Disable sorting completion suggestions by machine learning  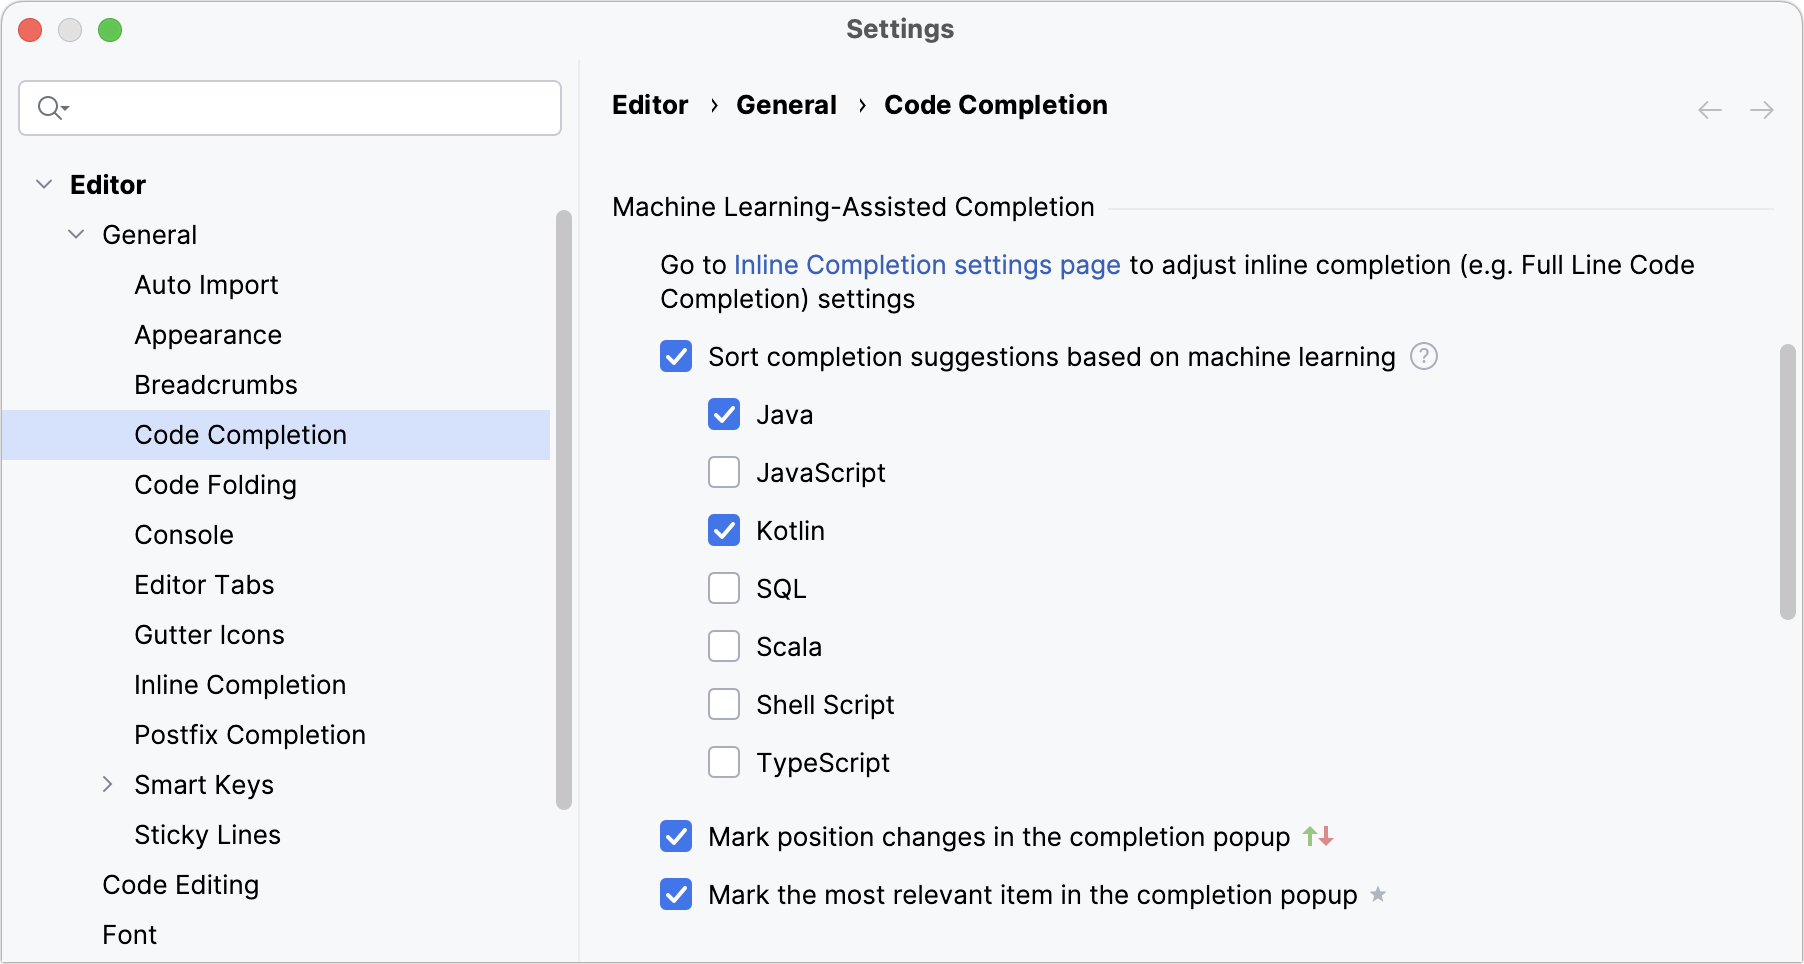pyautogui.click(x=676, y=356)
